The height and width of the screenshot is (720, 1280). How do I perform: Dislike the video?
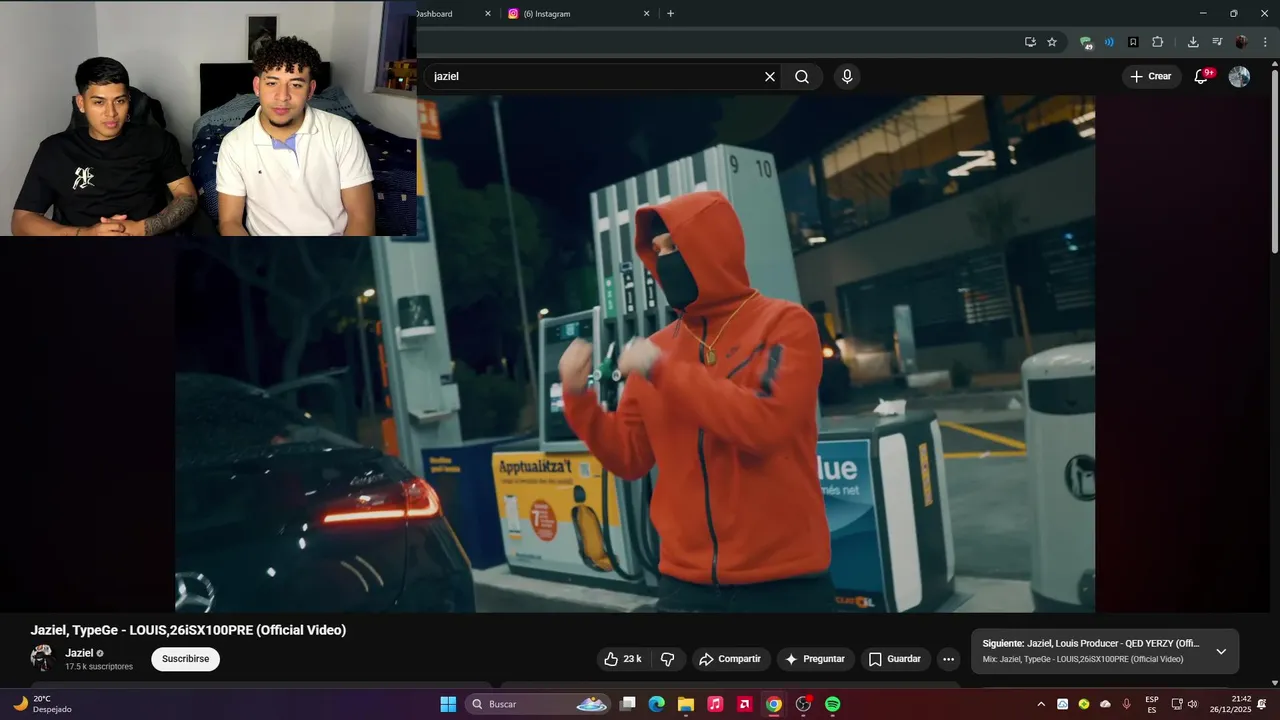click(x=668, y=659)
